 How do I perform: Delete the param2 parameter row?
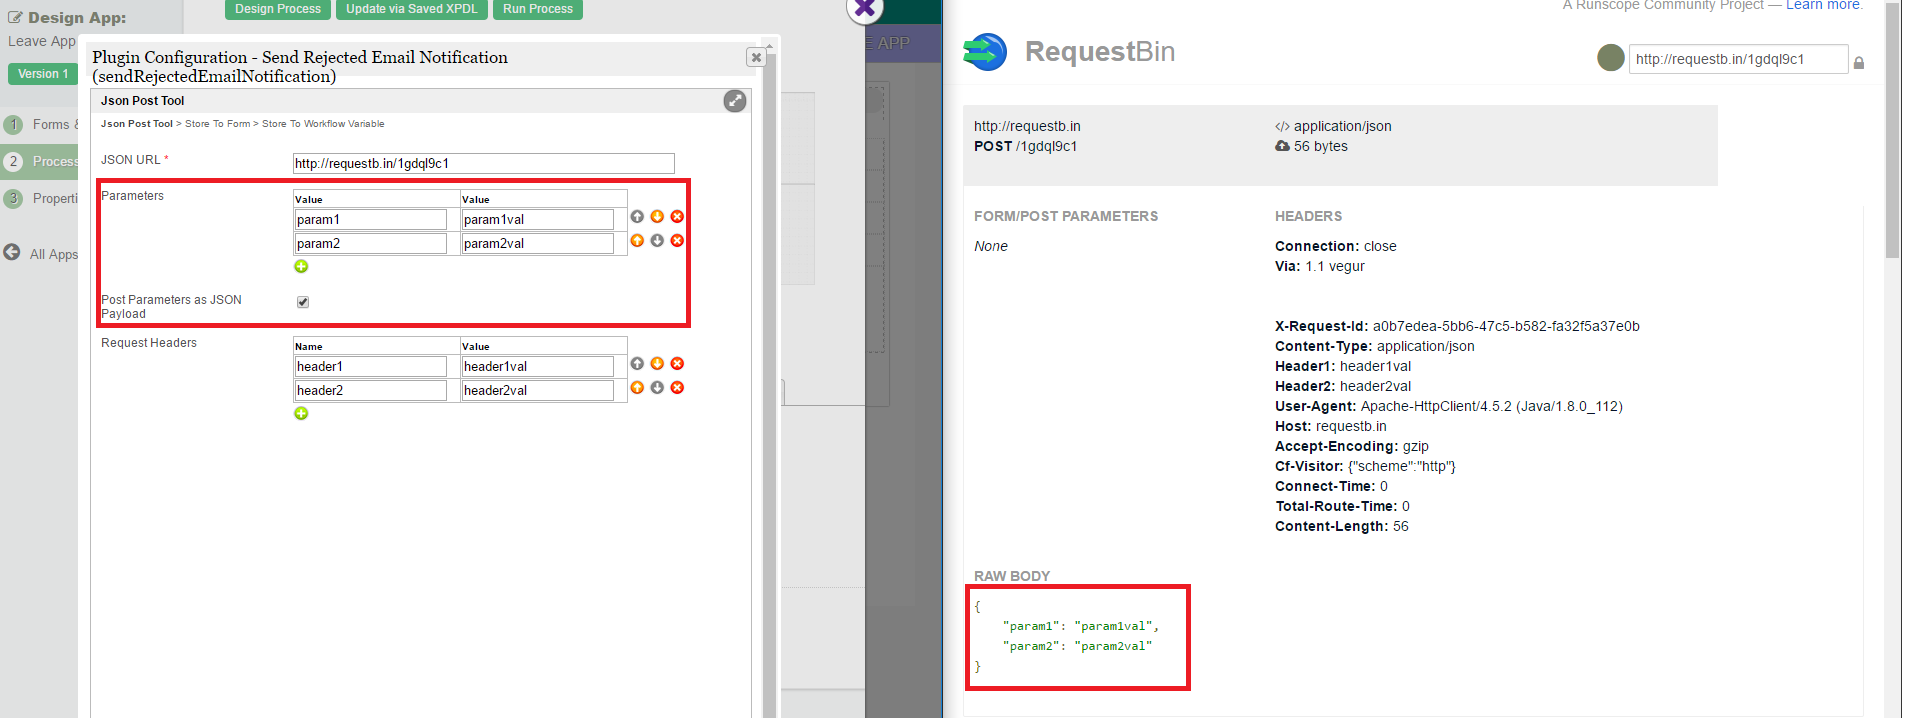677,241
